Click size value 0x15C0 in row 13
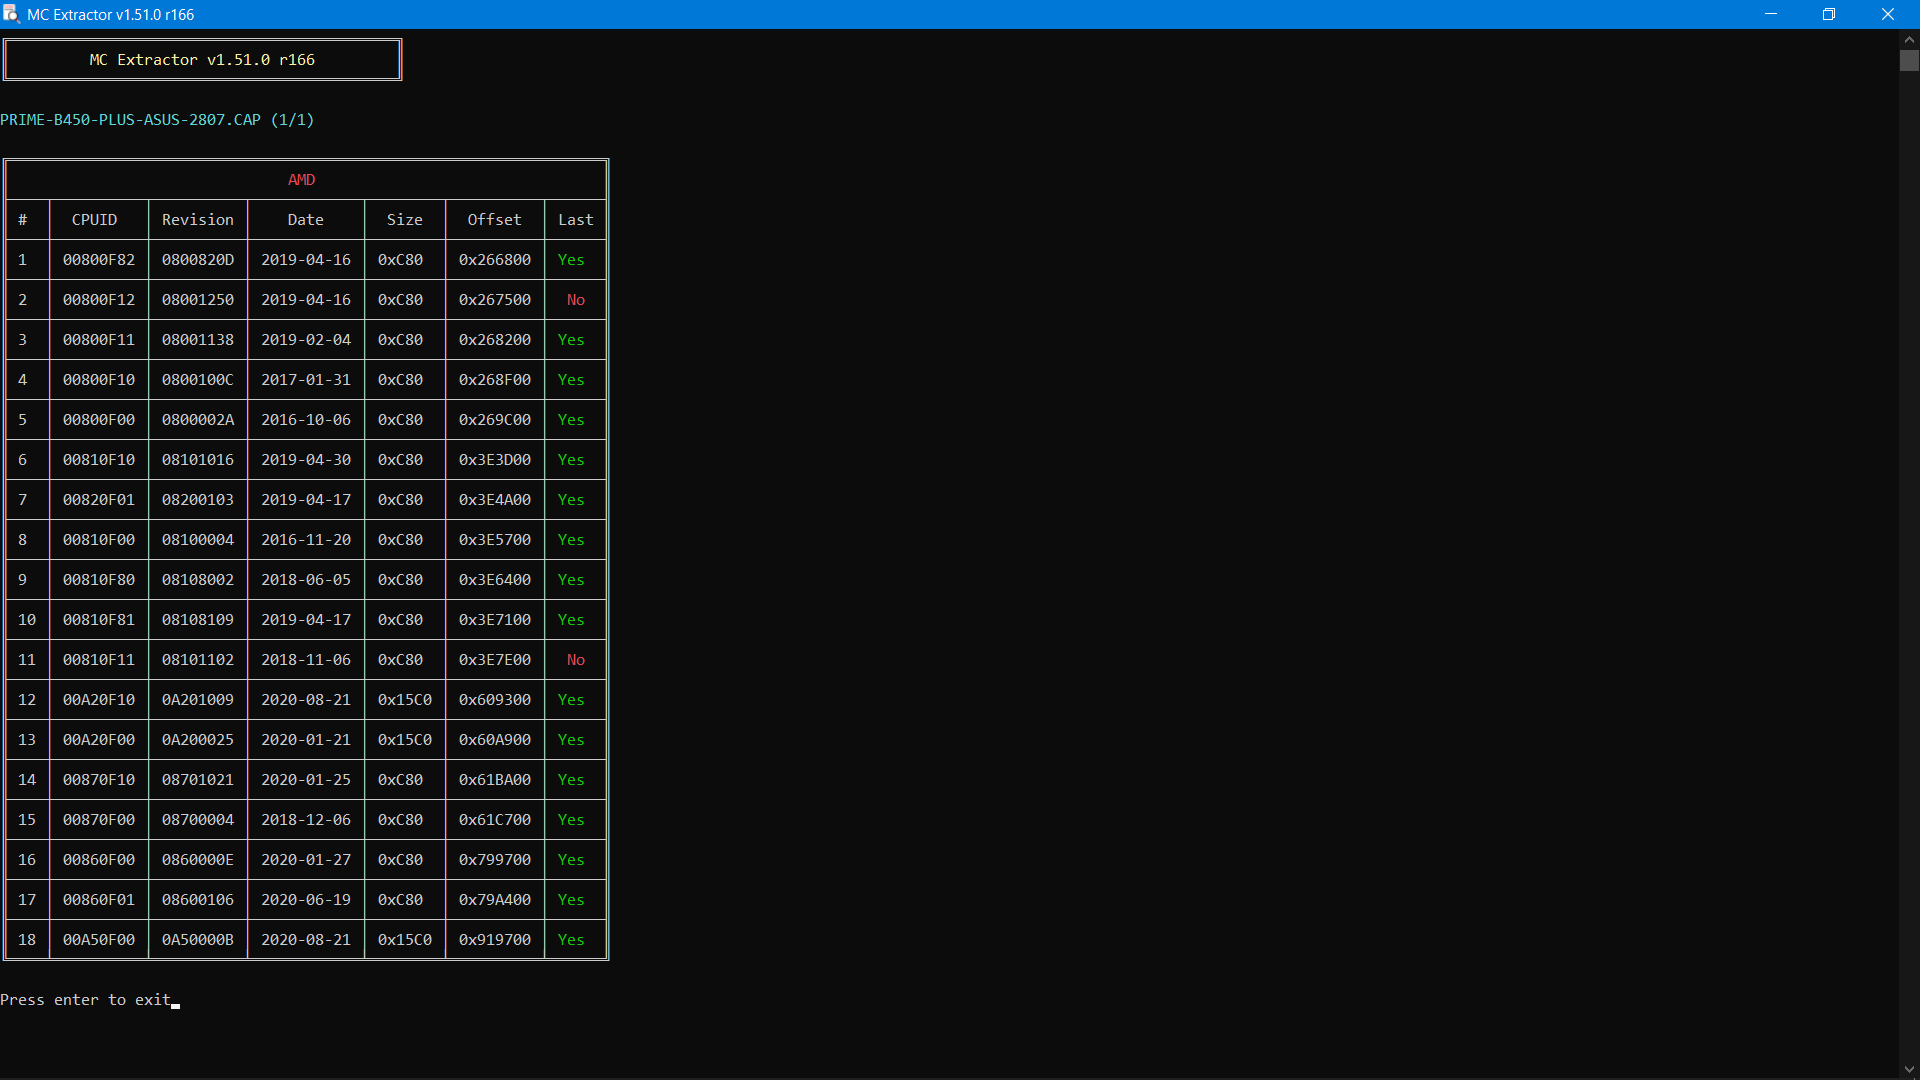Viewport: 1920px width, 1080px height. pos(404,739)
